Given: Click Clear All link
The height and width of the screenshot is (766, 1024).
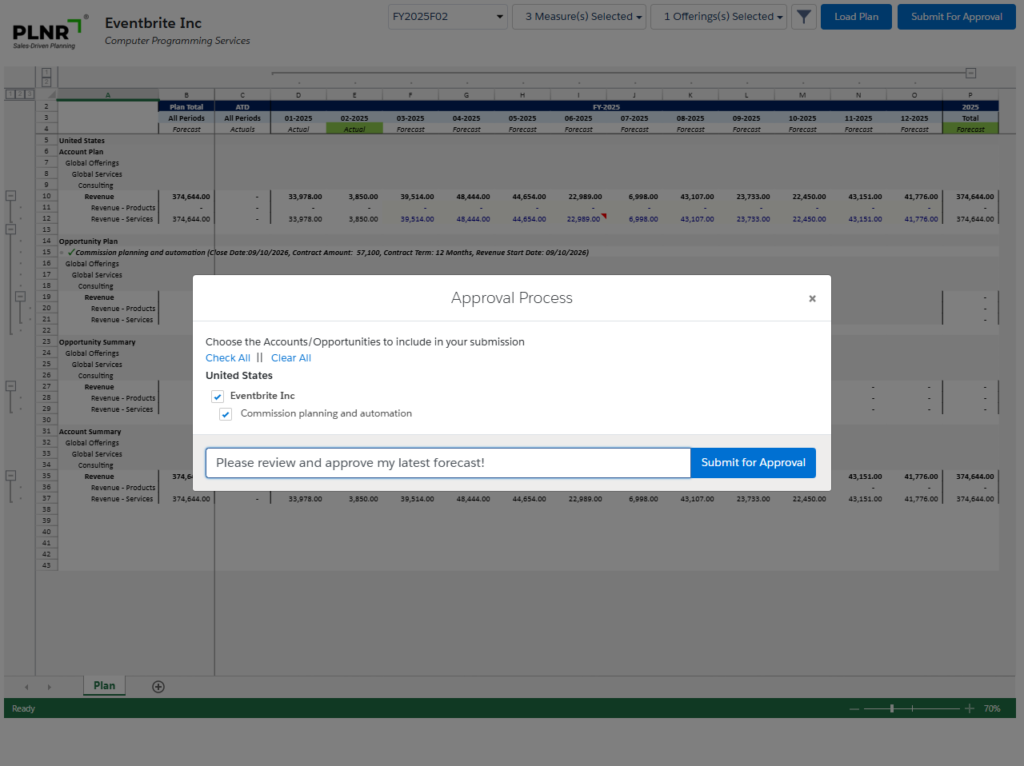Looking at the screenshot, I should click(291, 358).
